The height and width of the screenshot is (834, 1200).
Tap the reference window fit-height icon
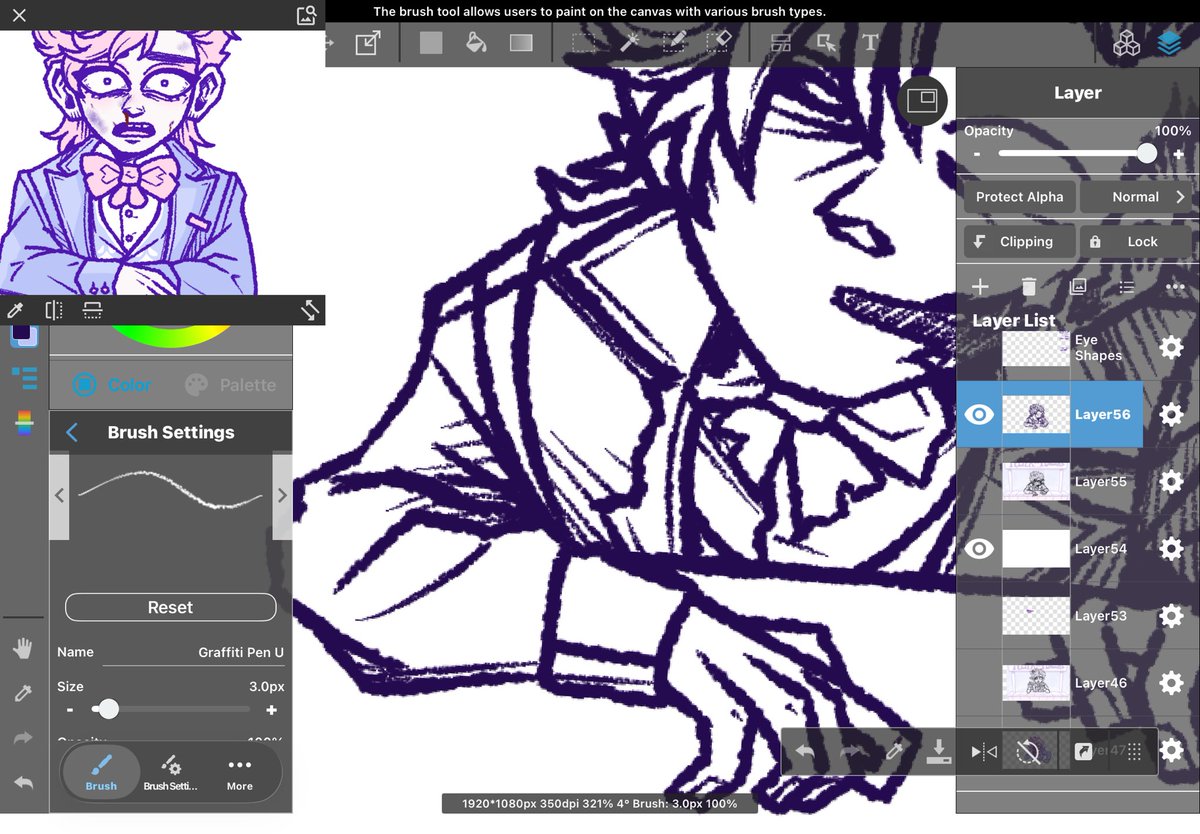[x=92, y=310]
